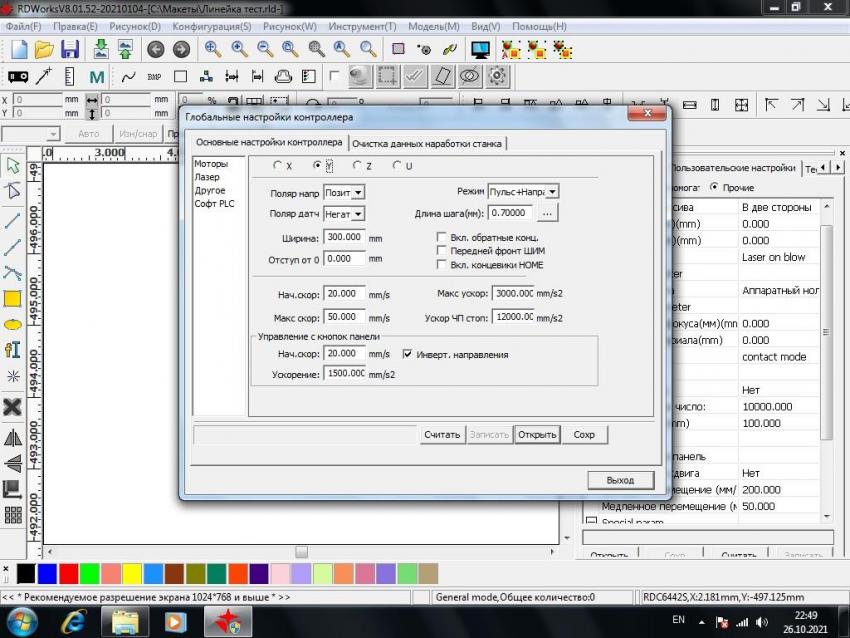
Task: Select the array grid tool in left toolbar
Action: click(13, 515)
